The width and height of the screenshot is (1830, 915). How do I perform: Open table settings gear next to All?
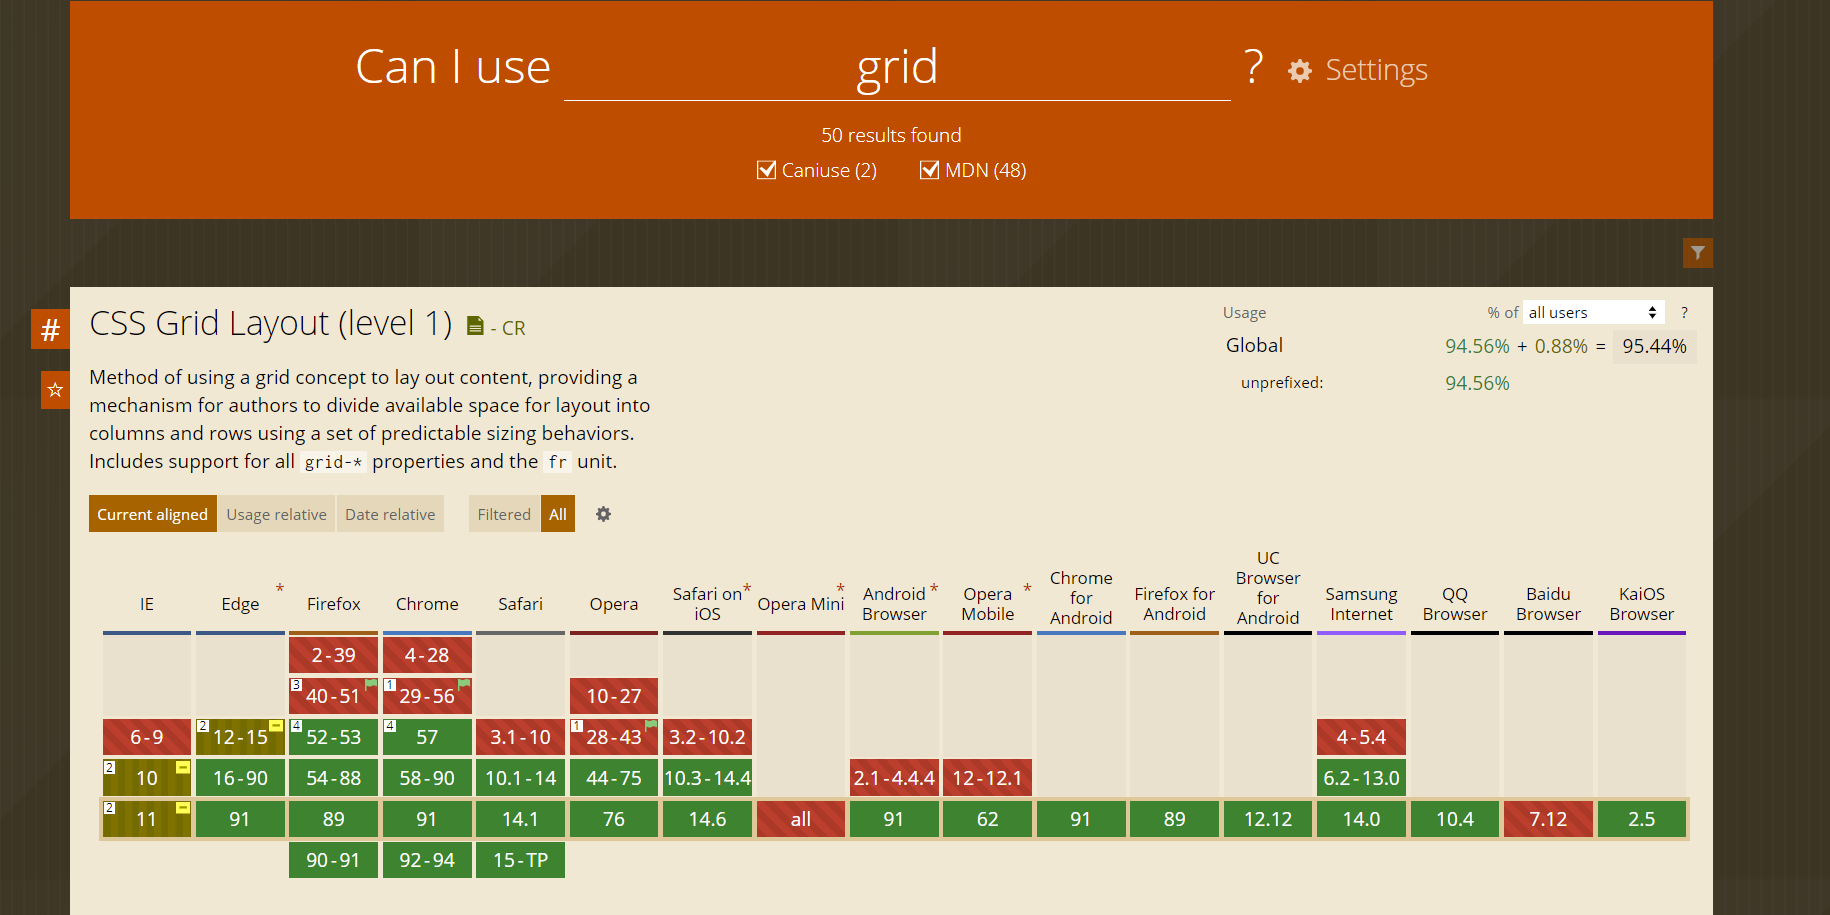point(603,514)
